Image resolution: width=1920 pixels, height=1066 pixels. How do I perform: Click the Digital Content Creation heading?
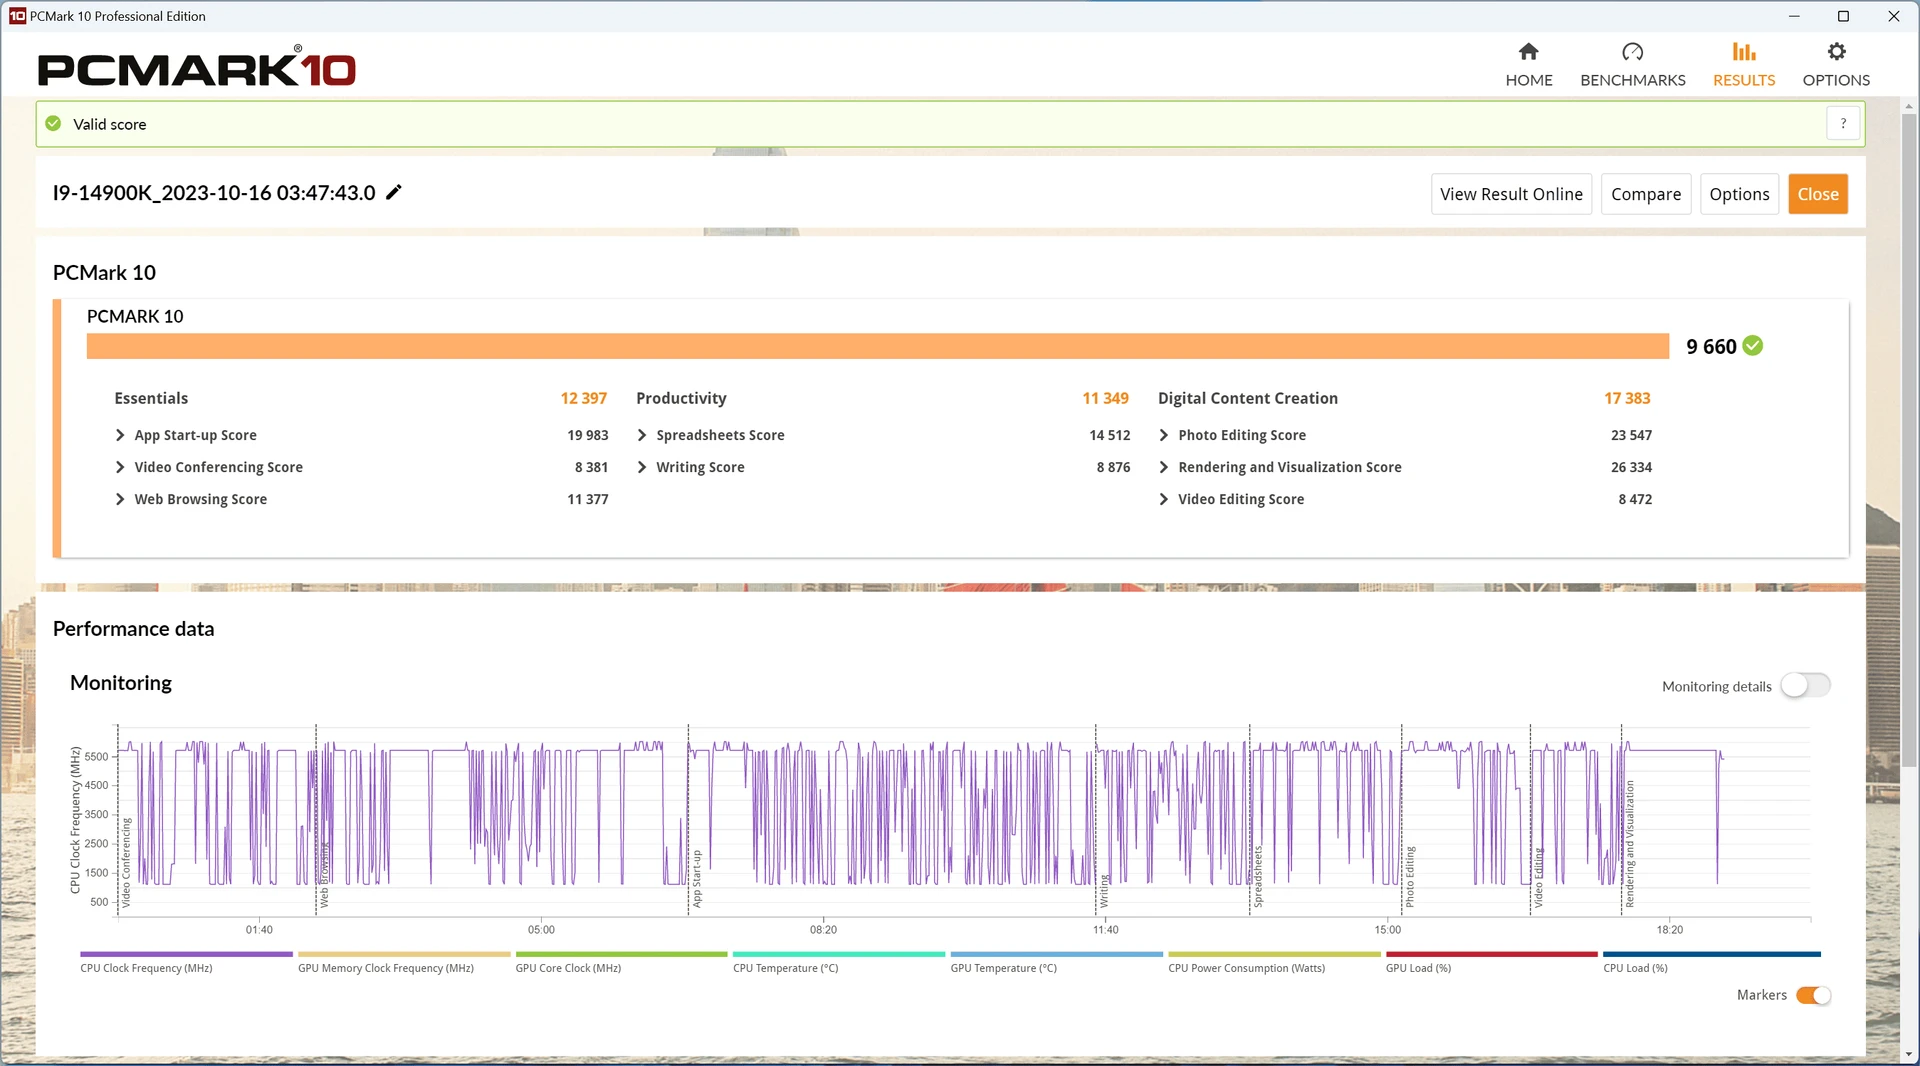(1247, 398)
